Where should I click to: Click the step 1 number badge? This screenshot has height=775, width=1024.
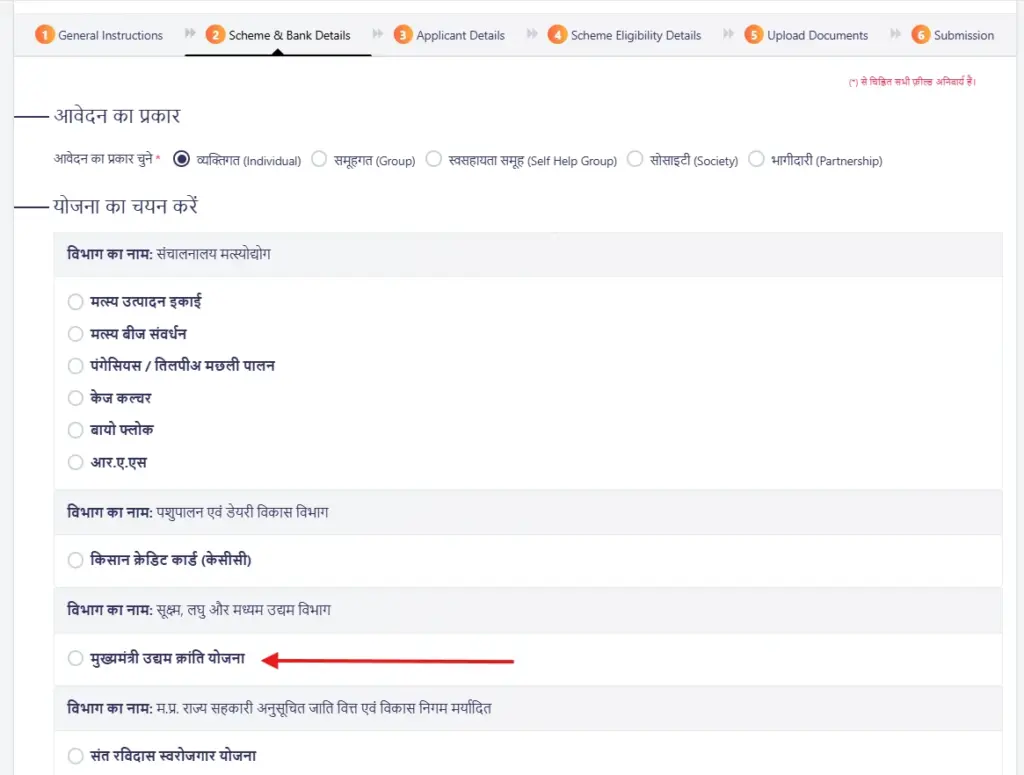(x=44, y=35)
